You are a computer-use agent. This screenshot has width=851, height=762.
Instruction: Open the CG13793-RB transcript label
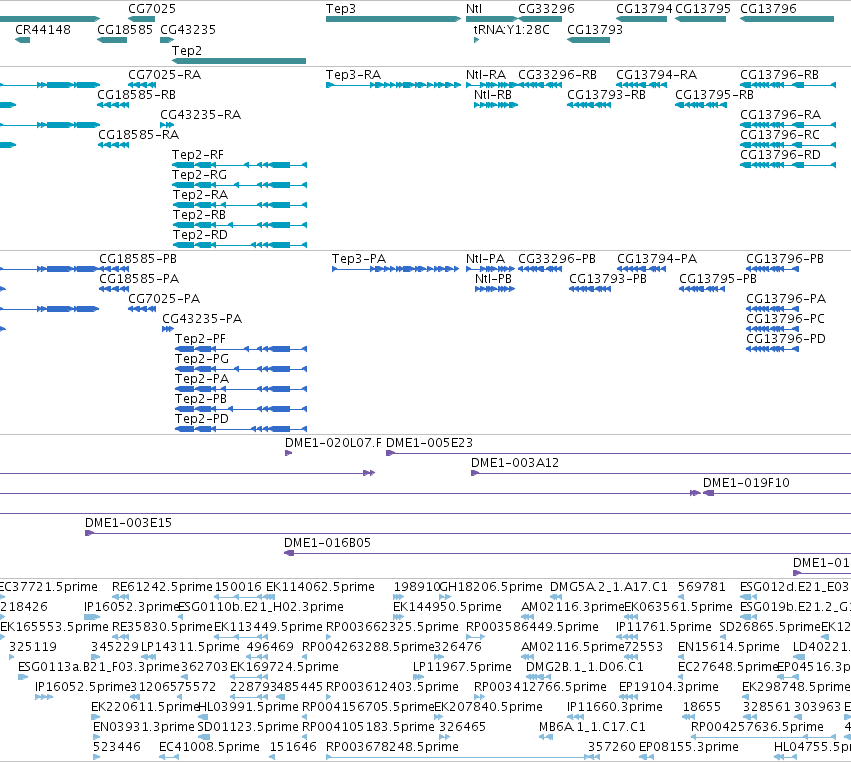tap(606, 94)
